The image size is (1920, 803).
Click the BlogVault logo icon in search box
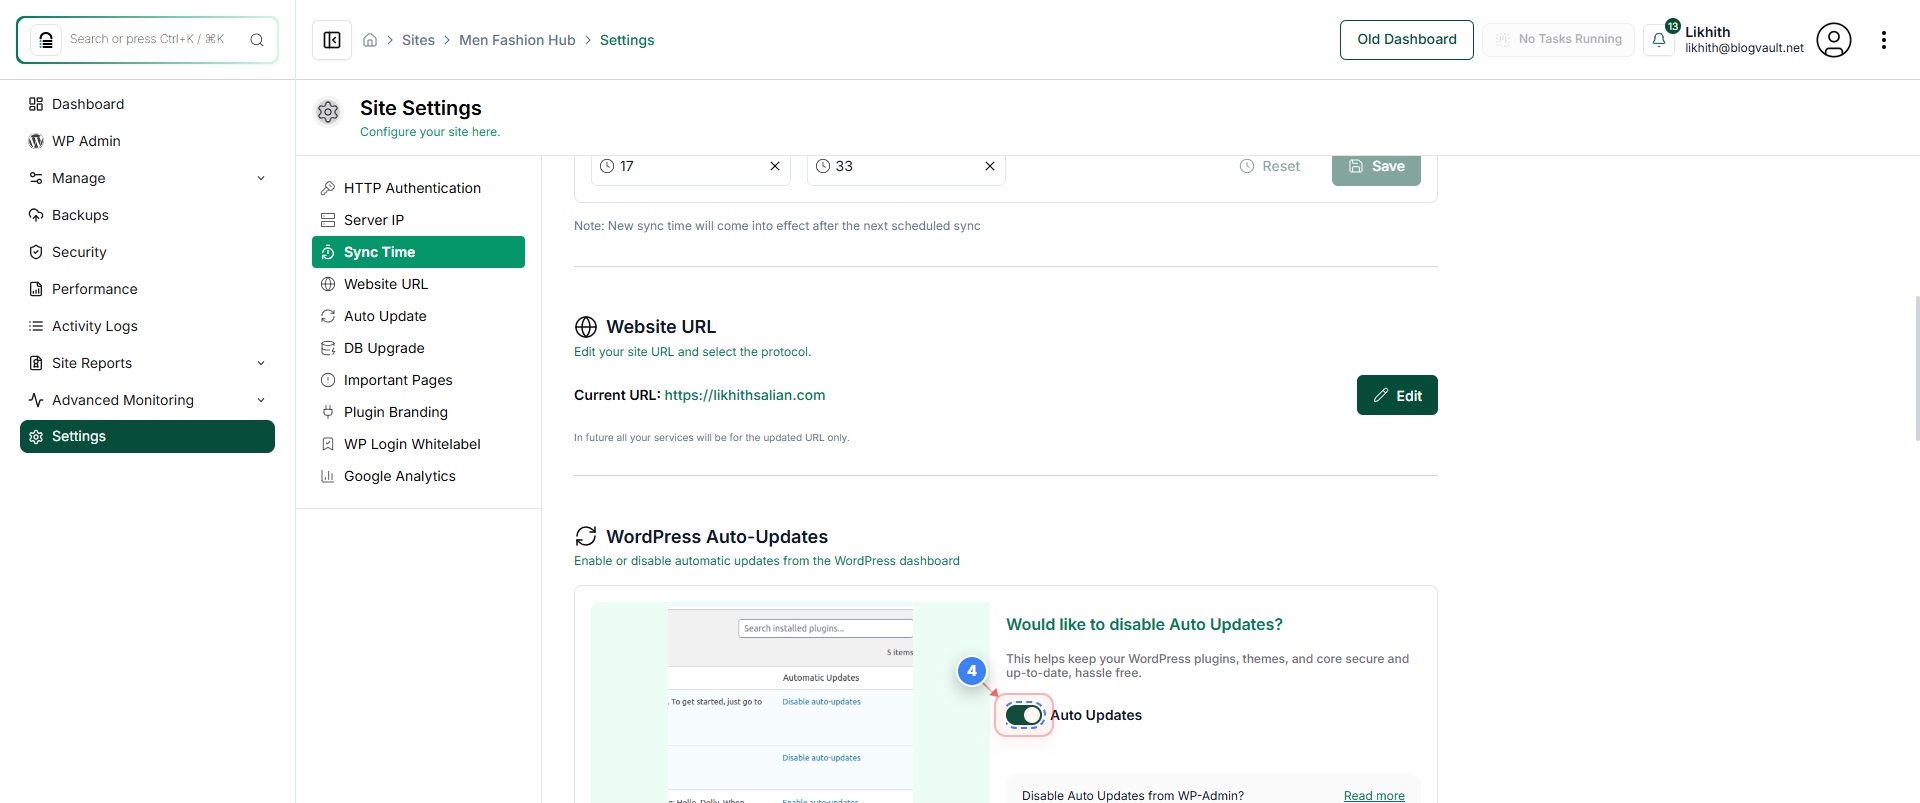point(46,40)
